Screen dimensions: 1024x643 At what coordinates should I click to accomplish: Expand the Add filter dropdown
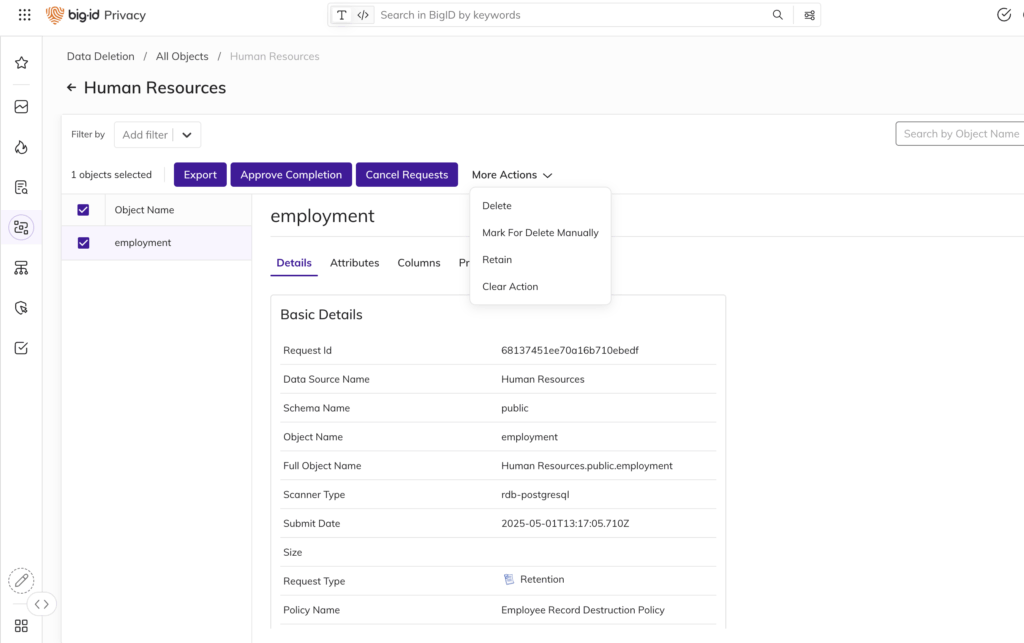click(187, 135)
